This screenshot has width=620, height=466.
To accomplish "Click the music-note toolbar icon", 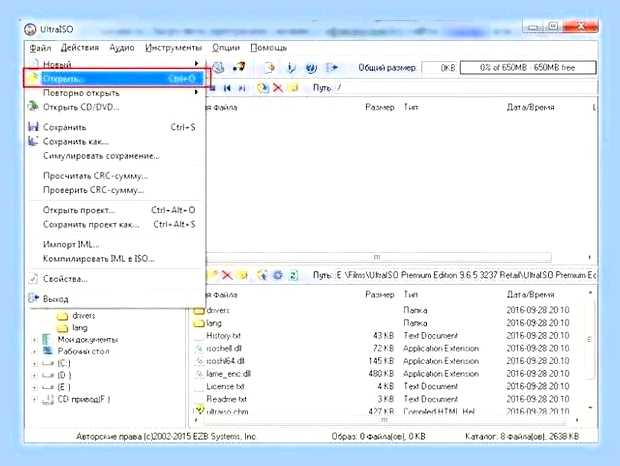I will tap(239, 68).
